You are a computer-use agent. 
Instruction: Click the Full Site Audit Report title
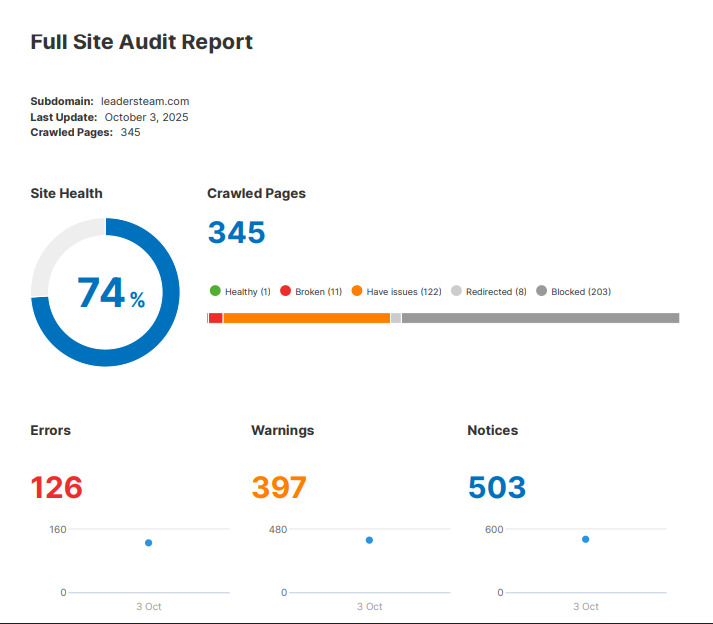[x=141, y=42]
